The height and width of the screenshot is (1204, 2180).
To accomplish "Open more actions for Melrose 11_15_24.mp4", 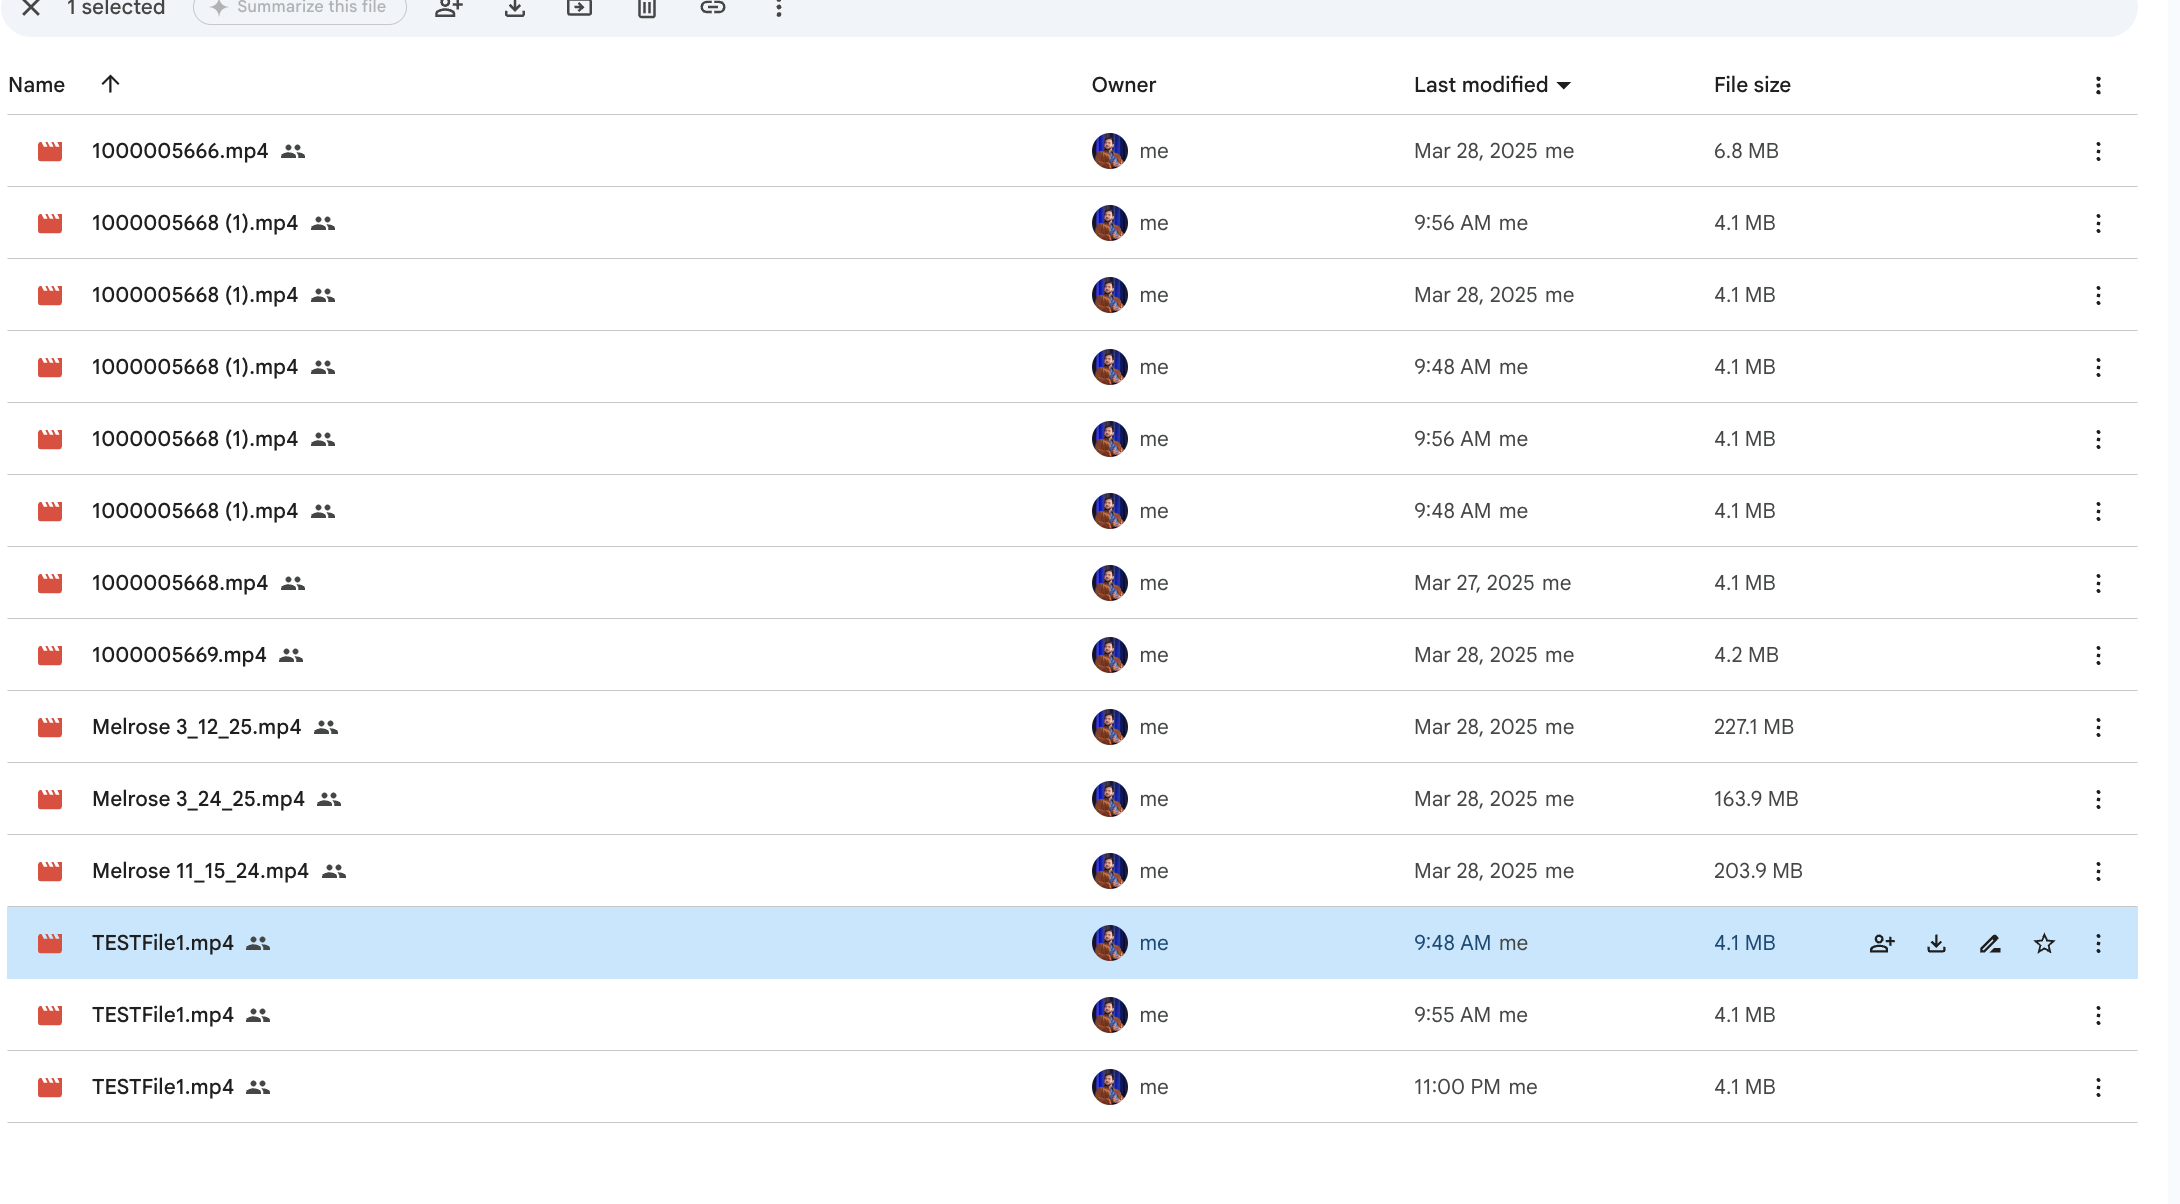I will [x=2098, y=871].
